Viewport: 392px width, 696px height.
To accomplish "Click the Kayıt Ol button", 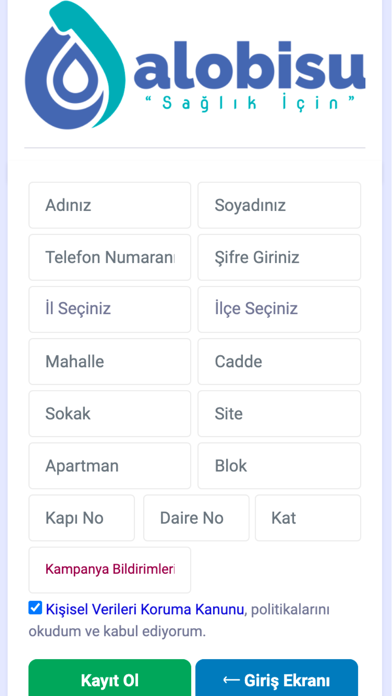I will (x=110, y=680).
